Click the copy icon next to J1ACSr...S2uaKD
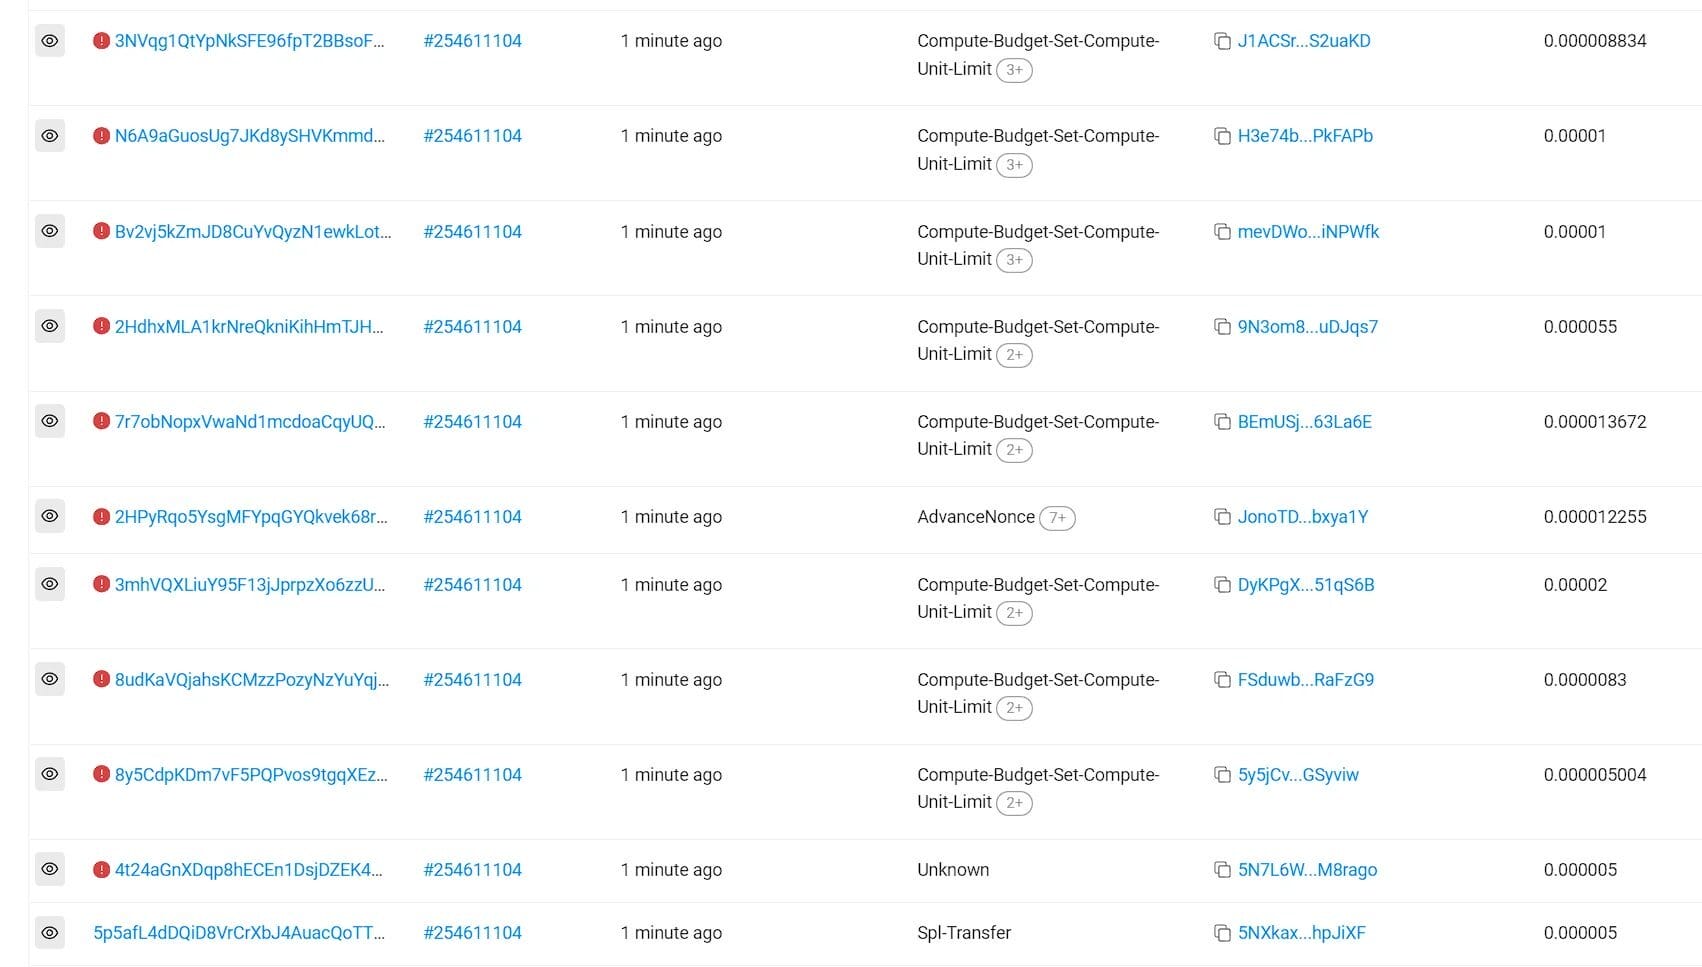1702x967 pixels. point(1221,41)
